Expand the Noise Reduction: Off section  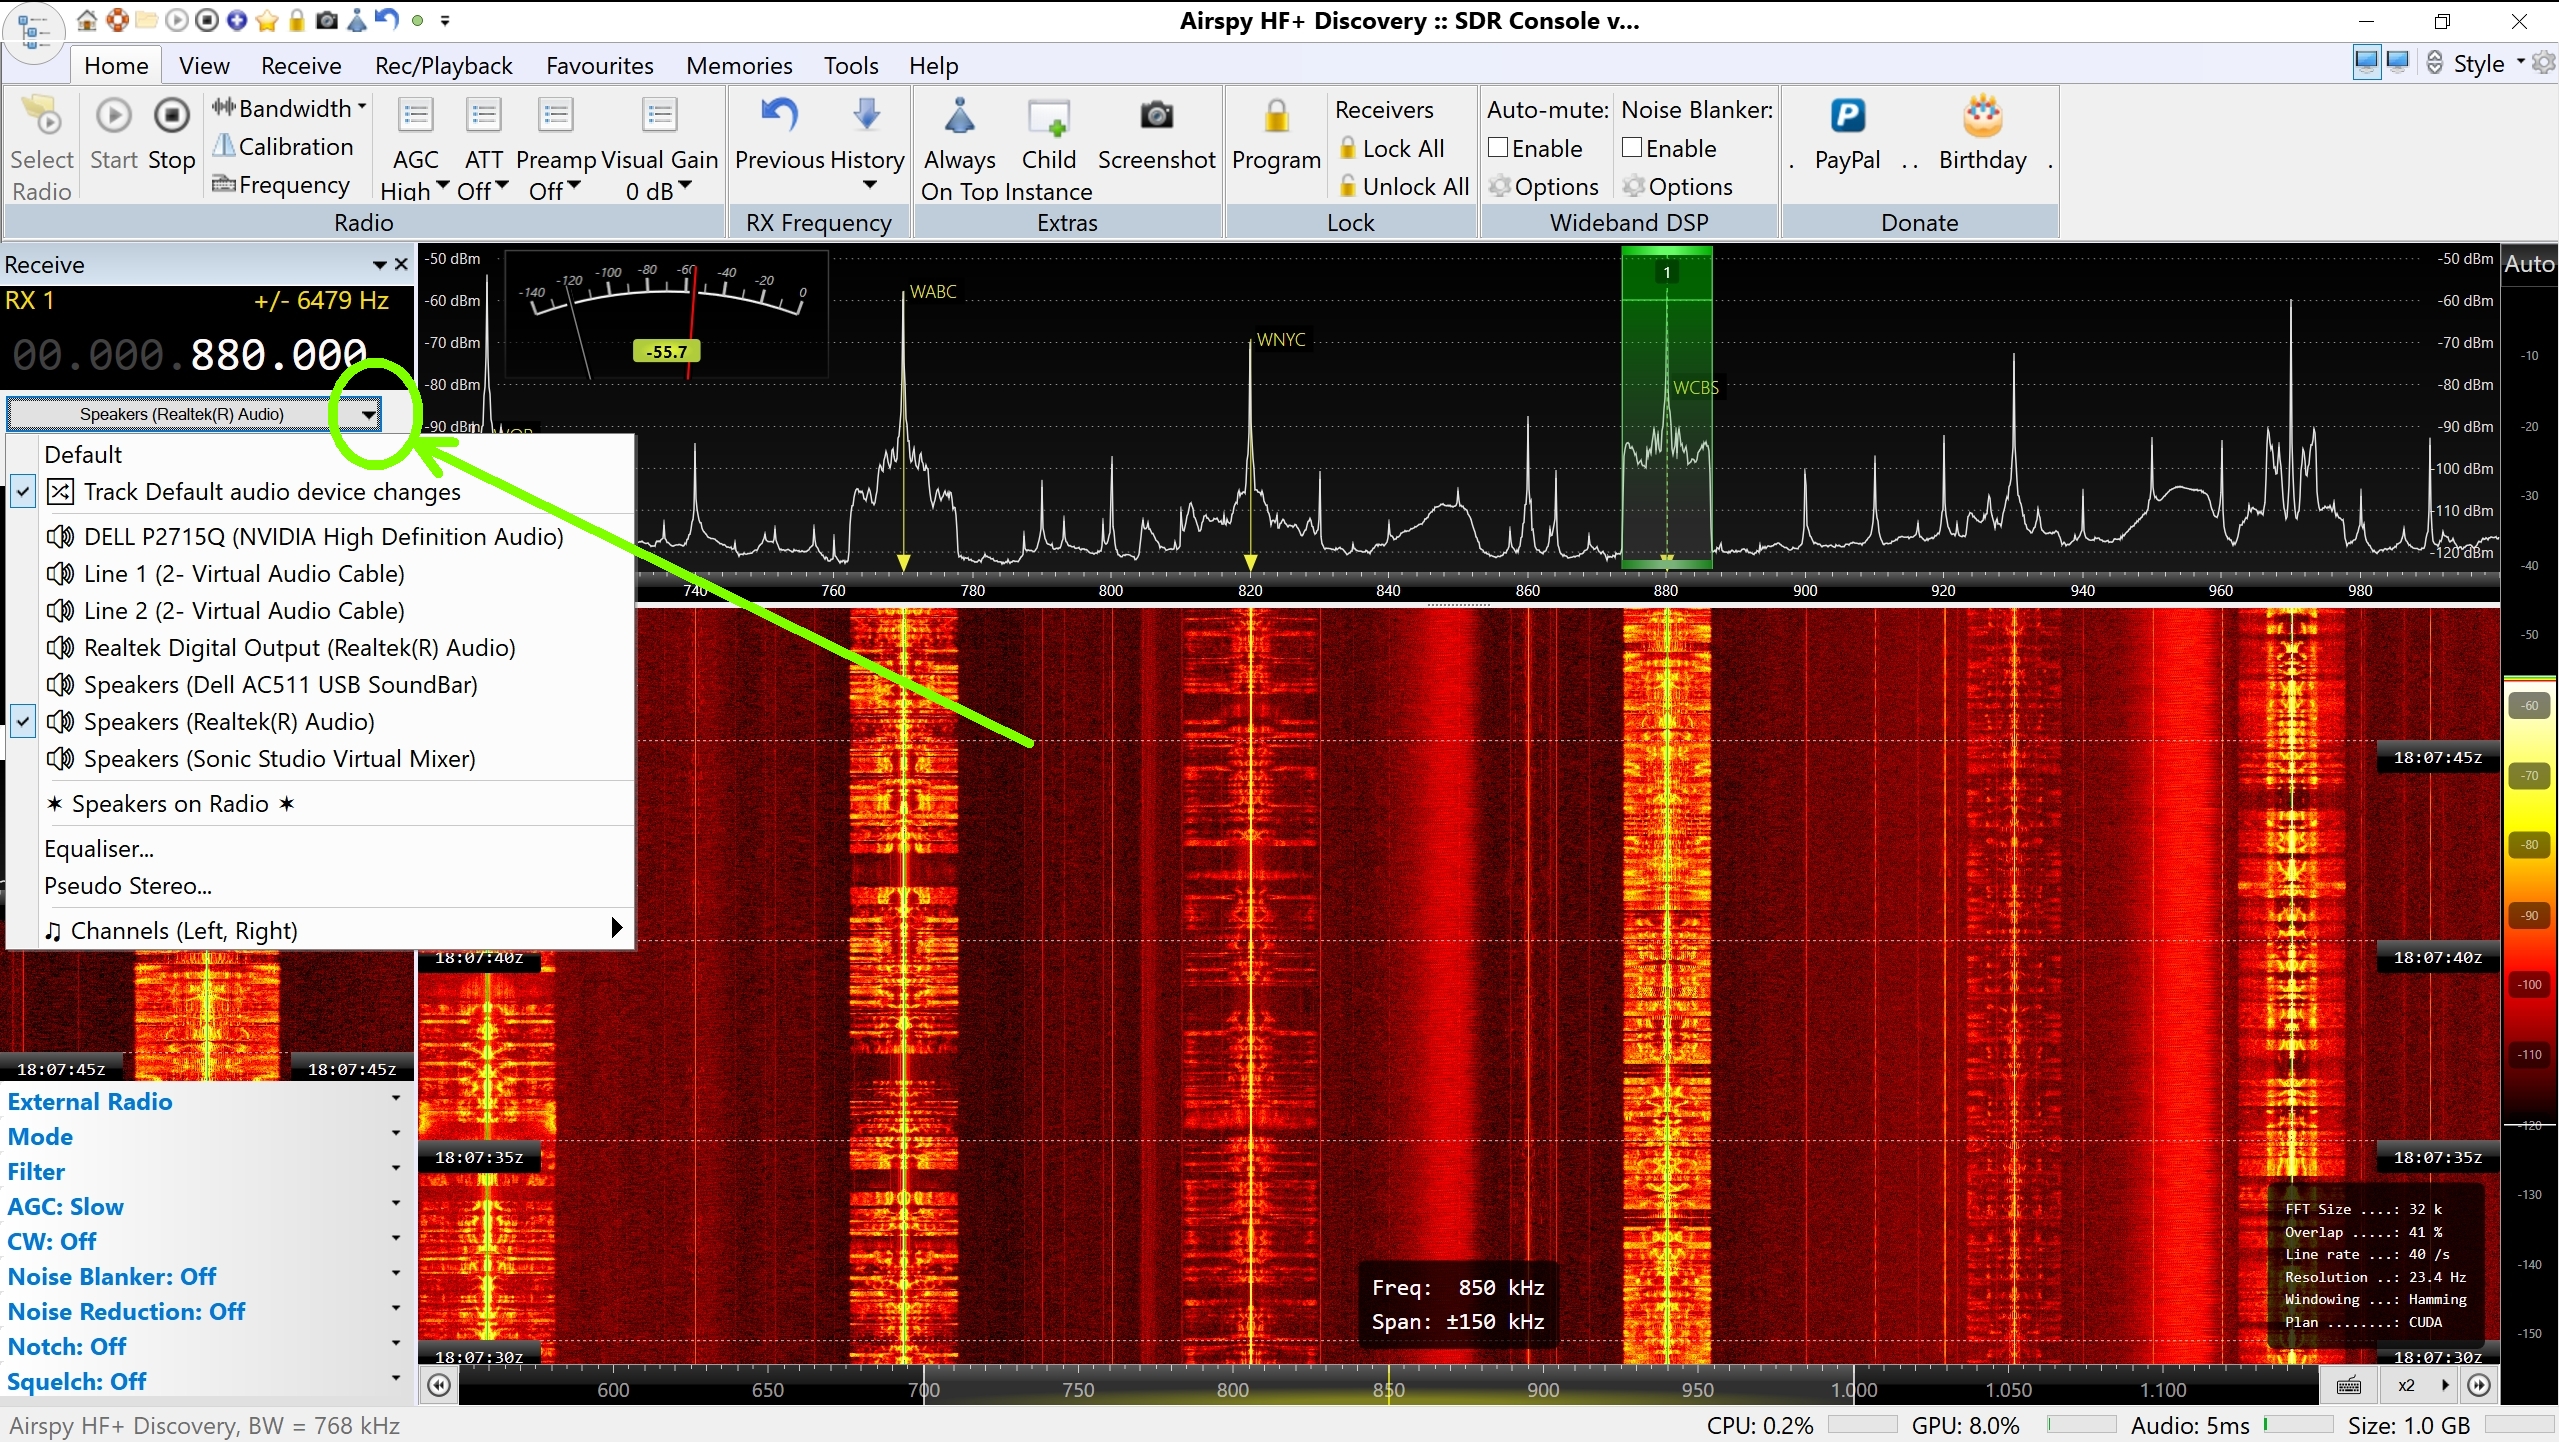[x=126, y=1311]
